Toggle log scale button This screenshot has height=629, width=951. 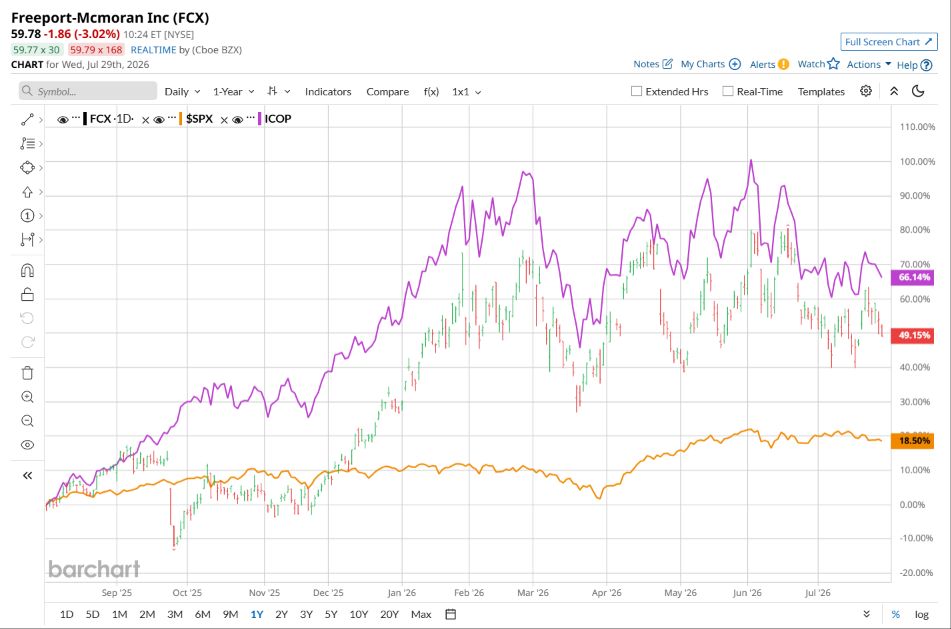click(x=921, y=614)
